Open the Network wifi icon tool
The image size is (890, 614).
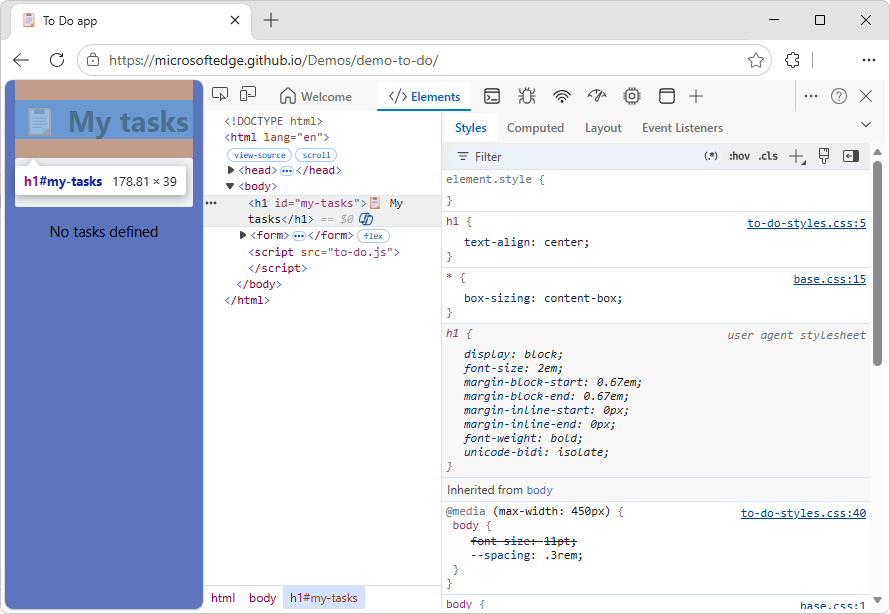pos(561,96)
